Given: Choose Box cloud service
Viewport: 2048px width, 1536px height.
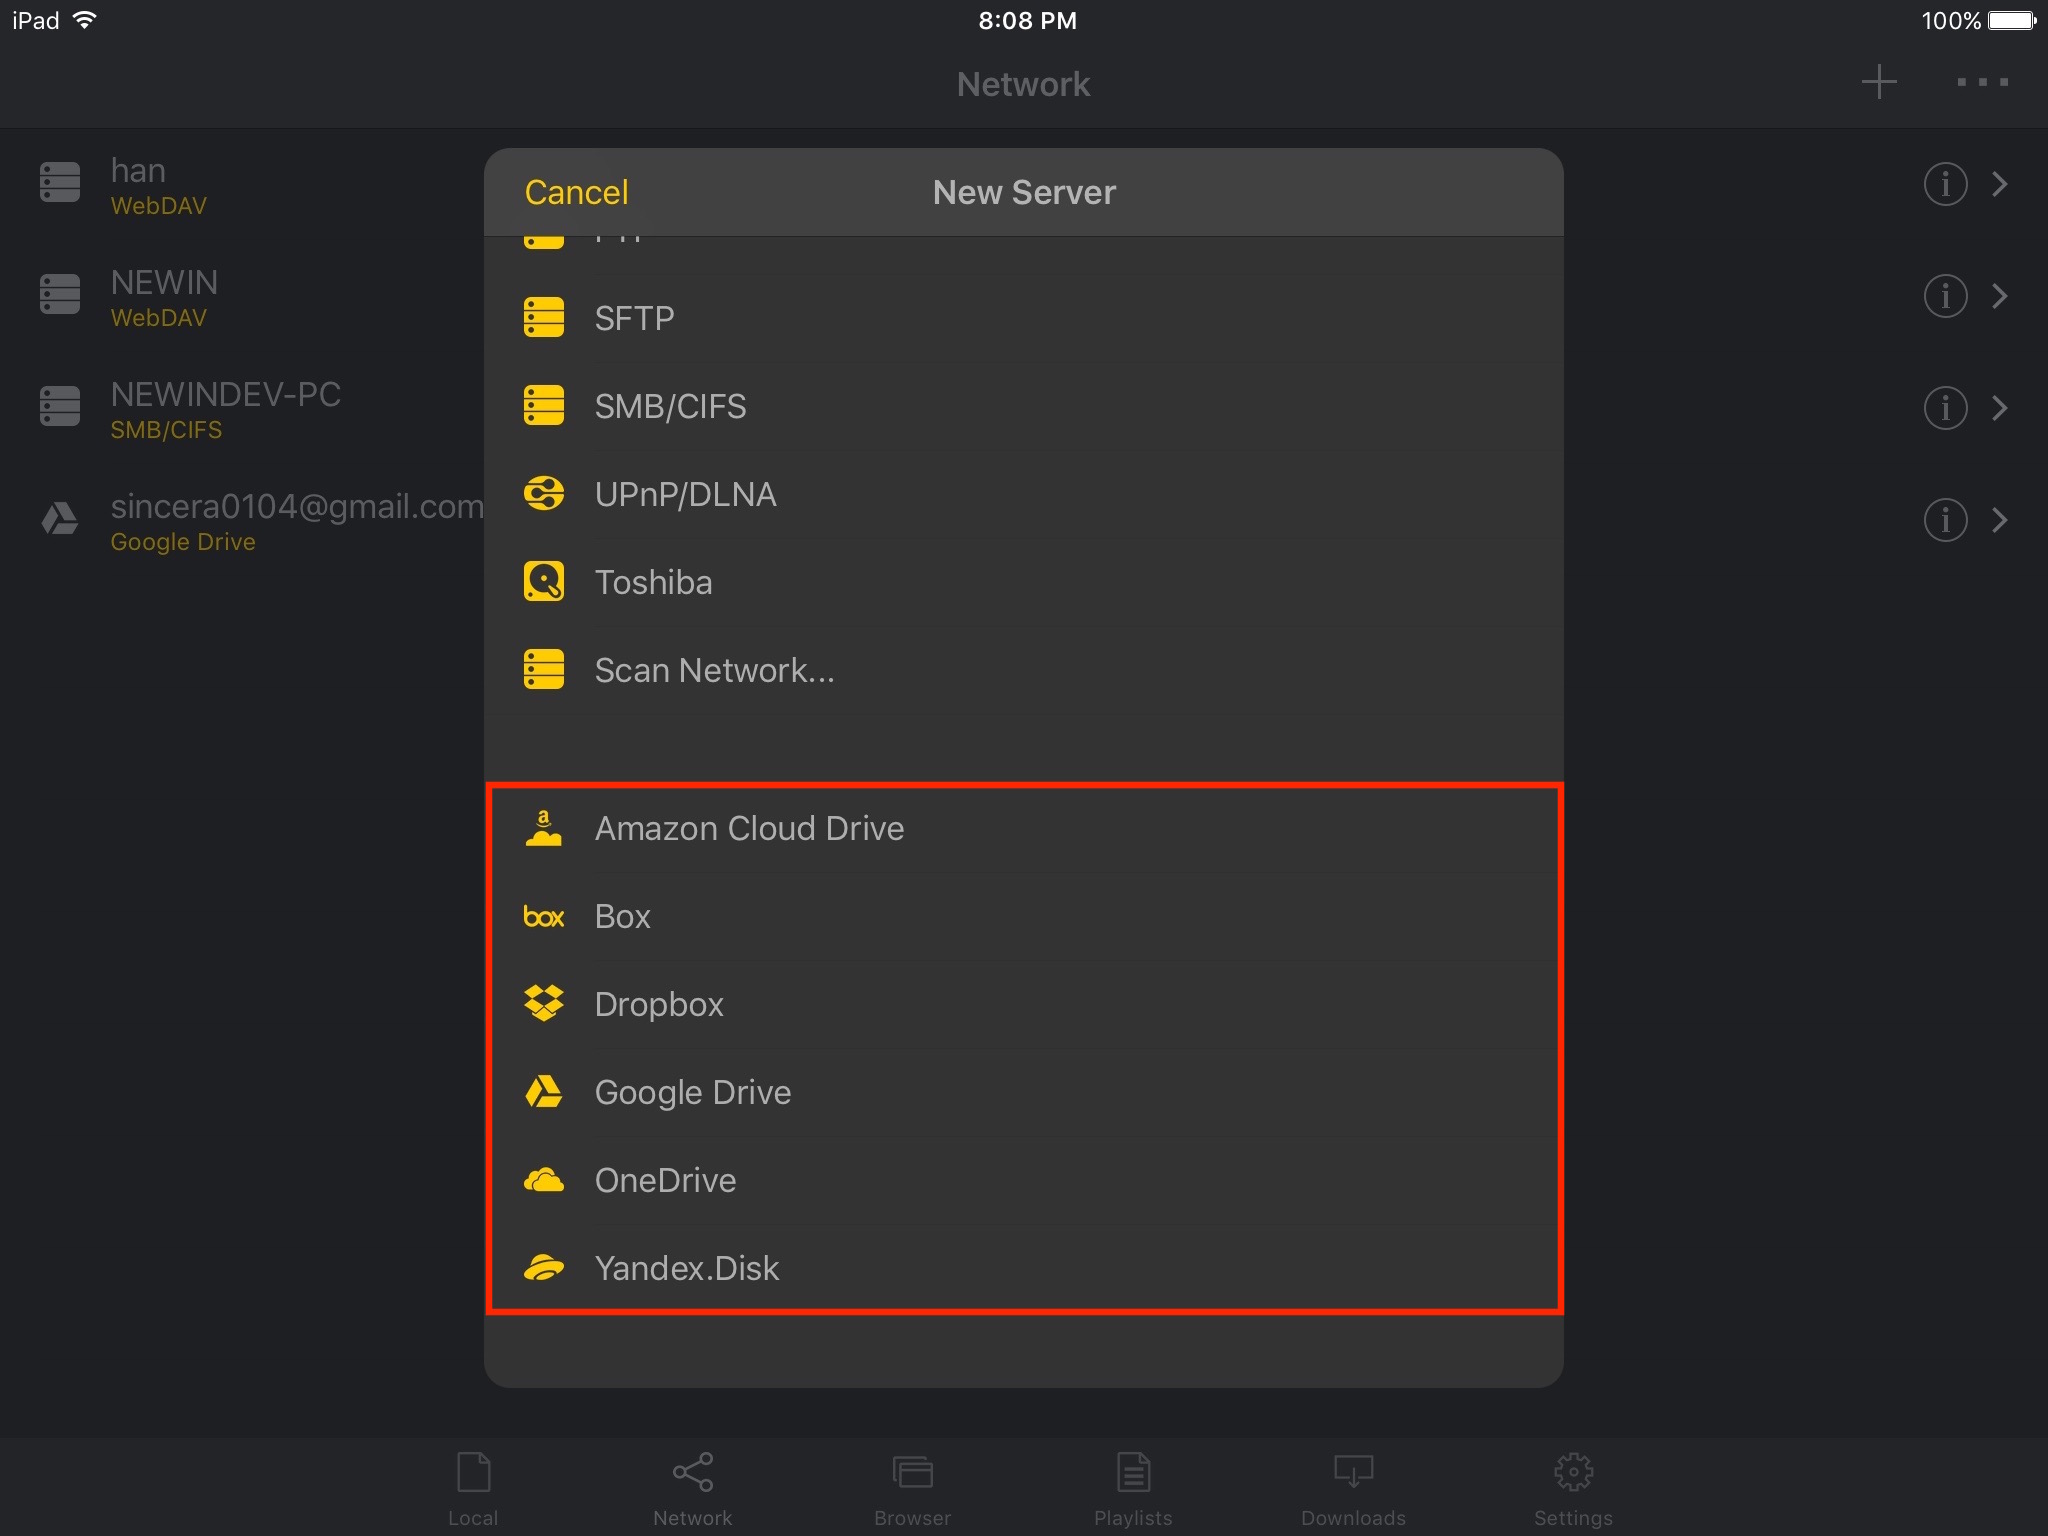Looking at the screenshot, I should coord(1024,916).
